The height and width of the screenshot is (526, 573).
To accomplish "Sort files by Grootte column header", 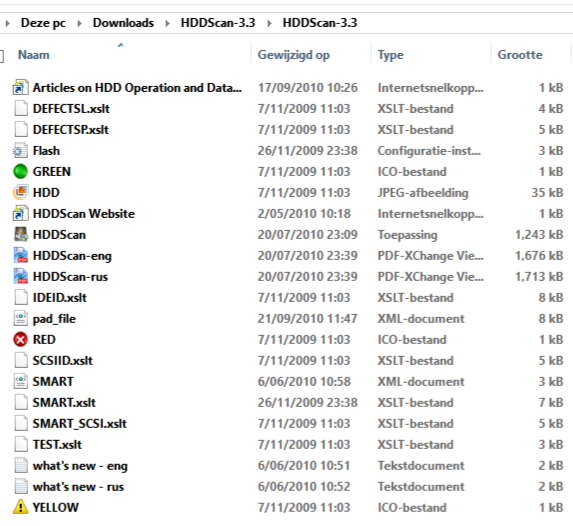I will tap(520, 55).
